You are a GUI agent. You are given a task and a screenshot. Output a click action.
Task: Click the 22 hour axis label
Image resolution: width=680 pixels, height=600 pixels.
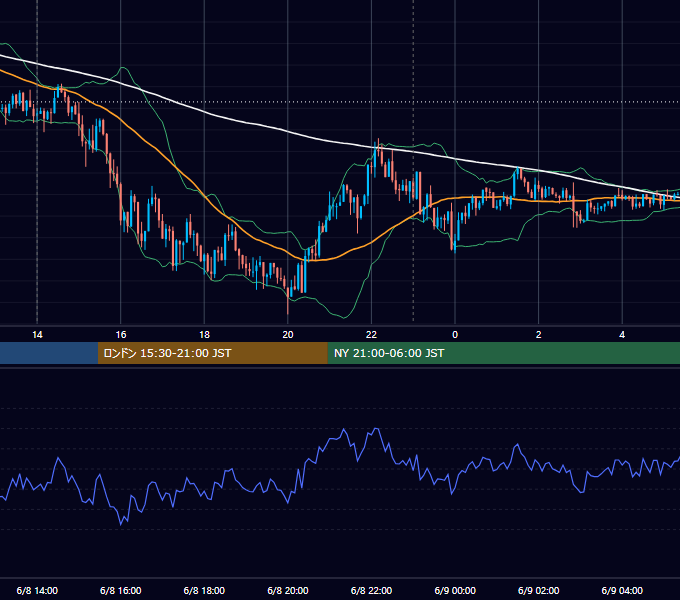[x=371, y=335]
